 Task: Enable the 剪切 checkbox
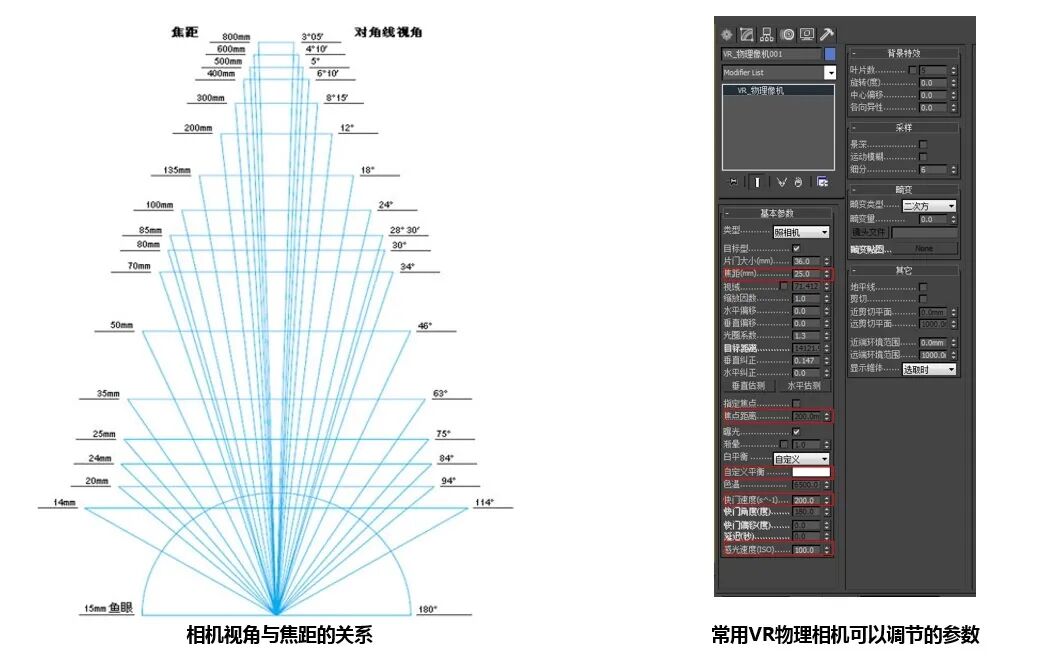tap(923, 299)
